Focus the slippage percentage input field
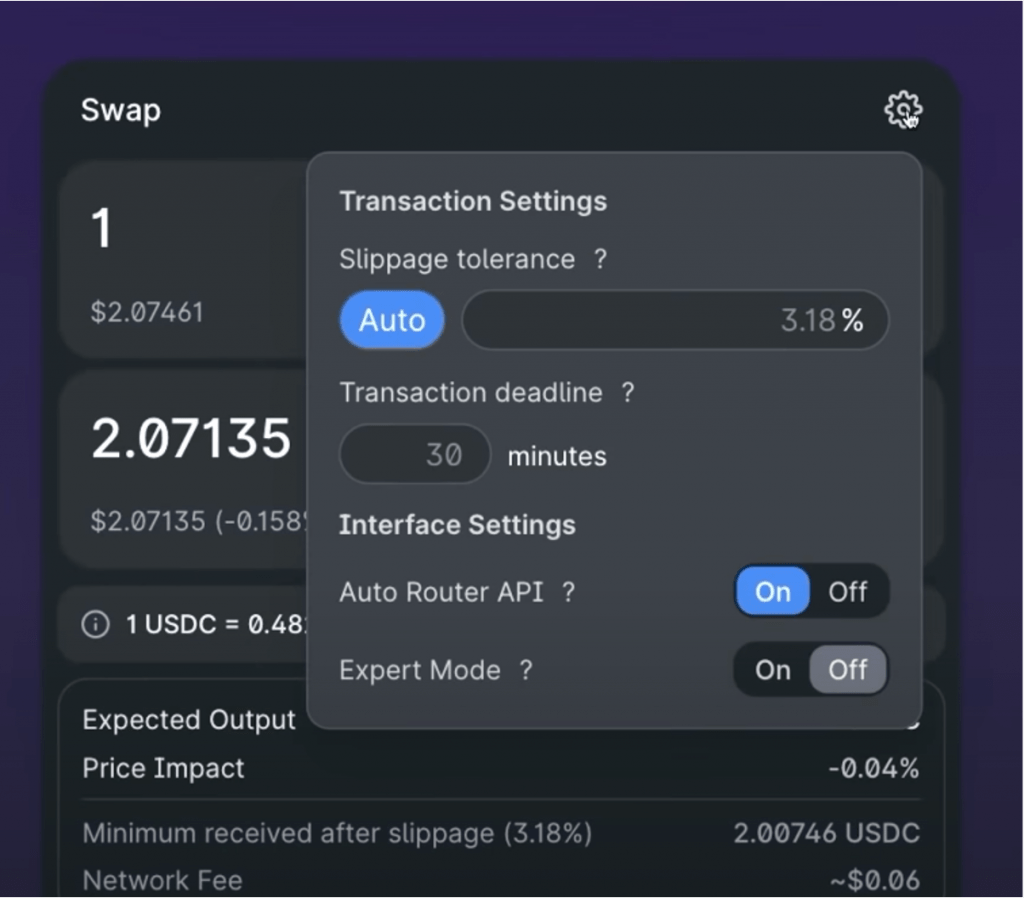The image size is (1024, 898). (660, 320)
